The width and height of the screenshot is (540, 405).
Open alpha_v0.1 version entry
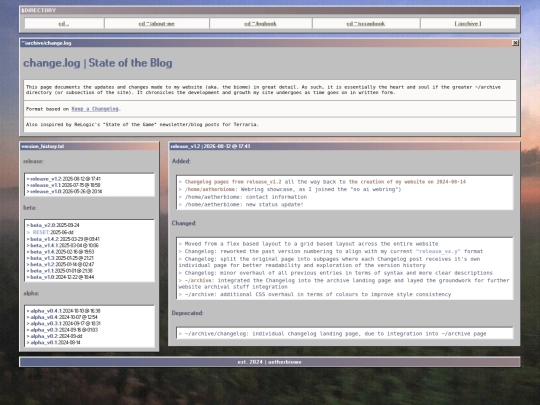[x=54, y=342]
